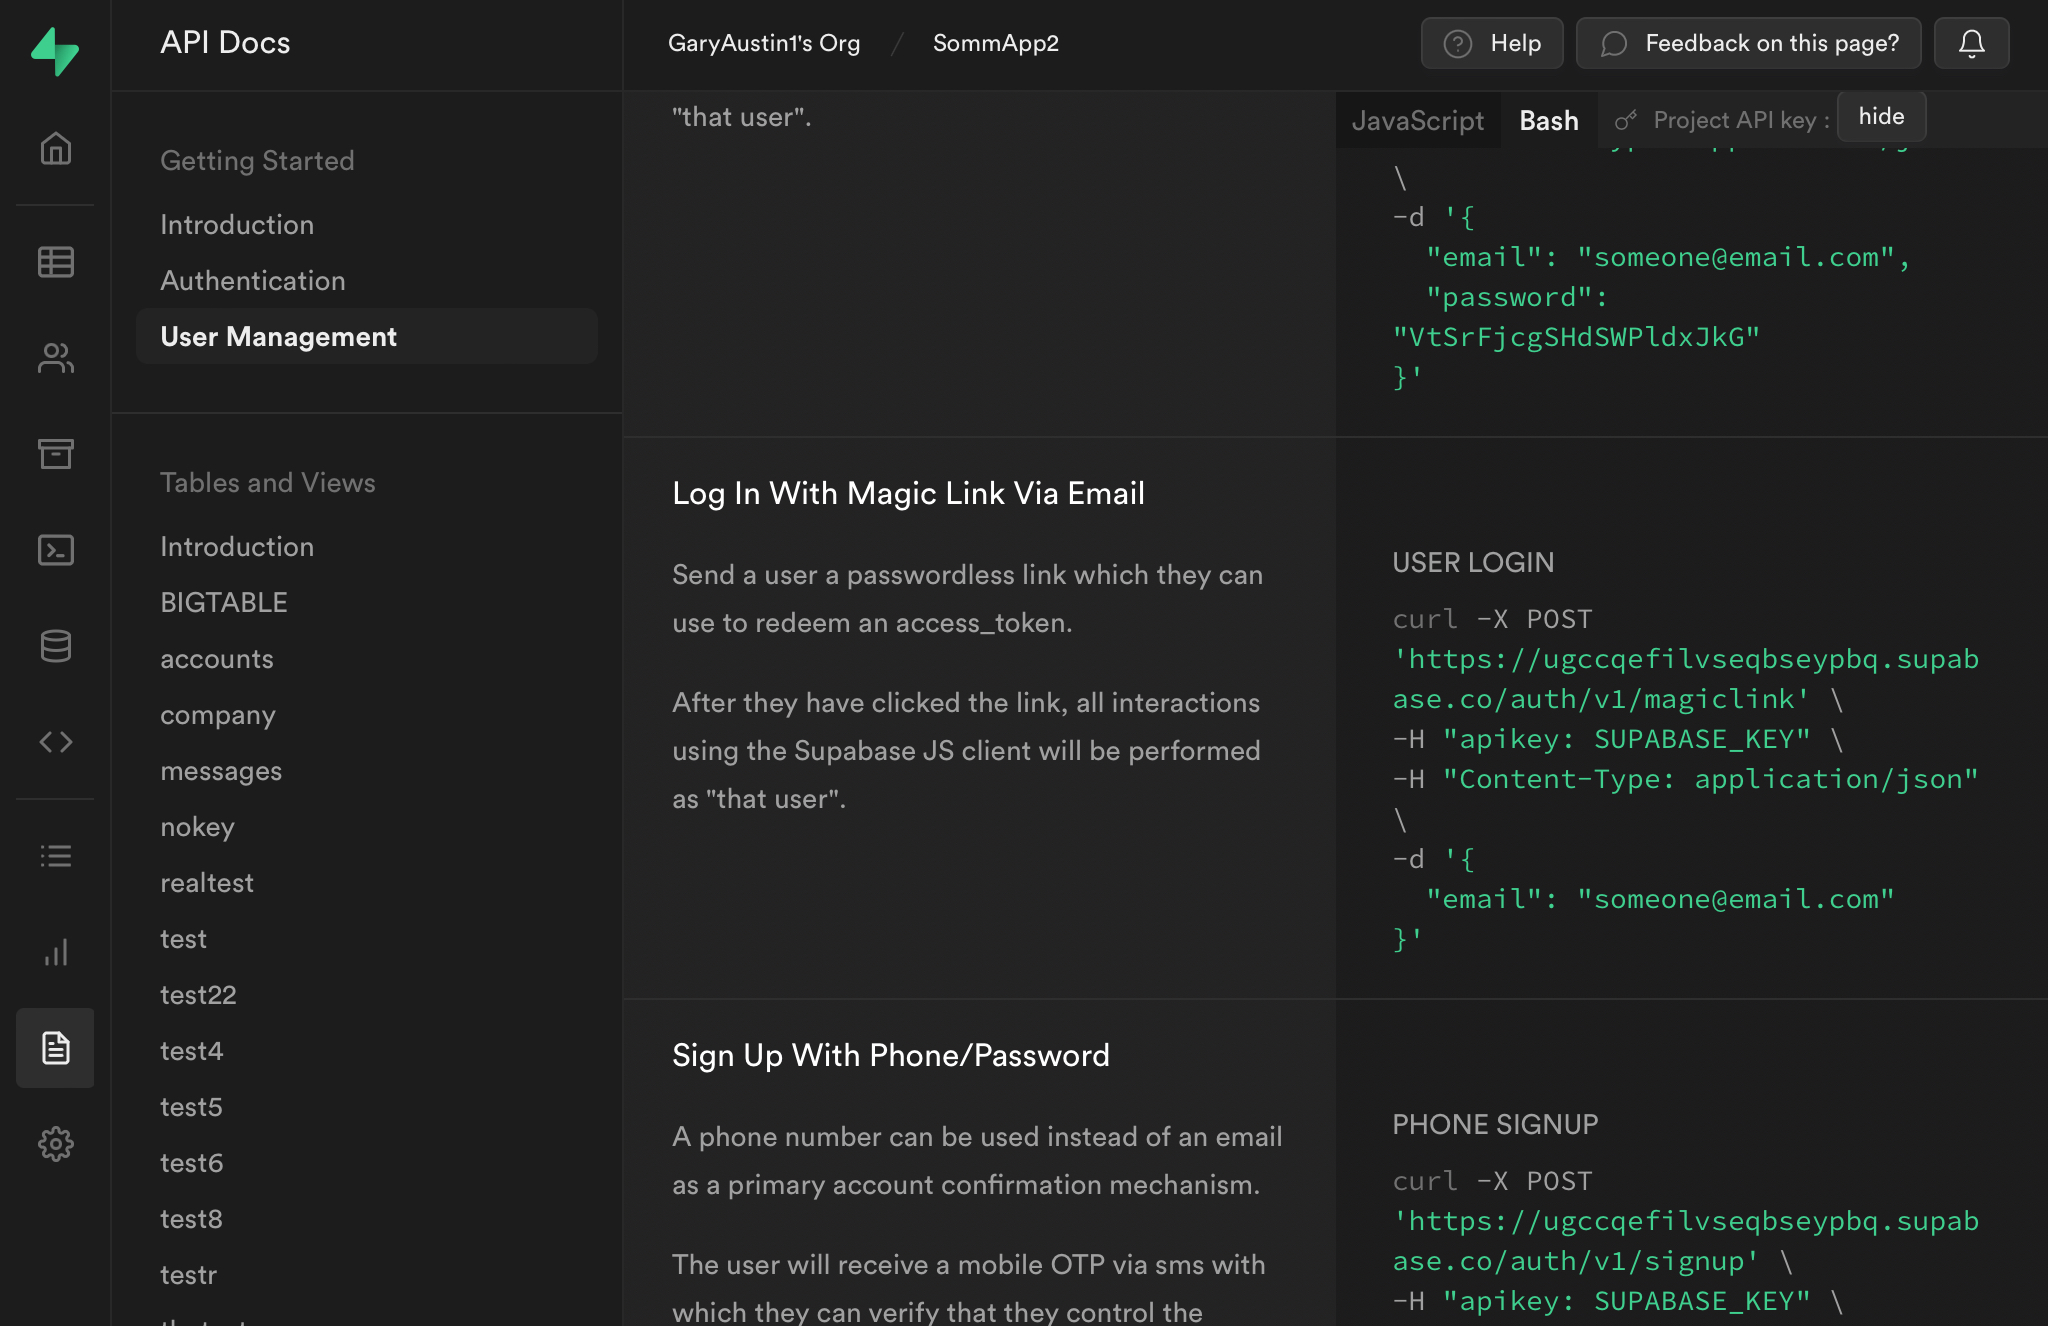2048x1326 pixels.
Task: Click Log In With Magic Link heading
Action: point(908,493)
